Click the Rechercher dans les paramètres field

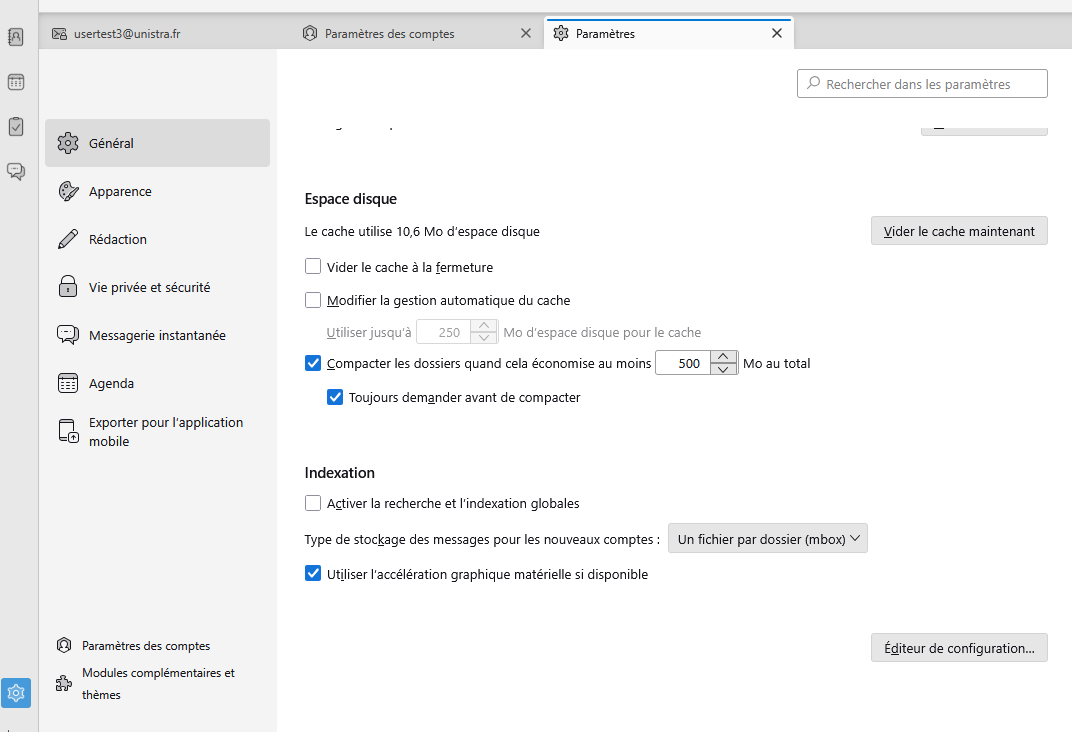[x=922, y=84]
